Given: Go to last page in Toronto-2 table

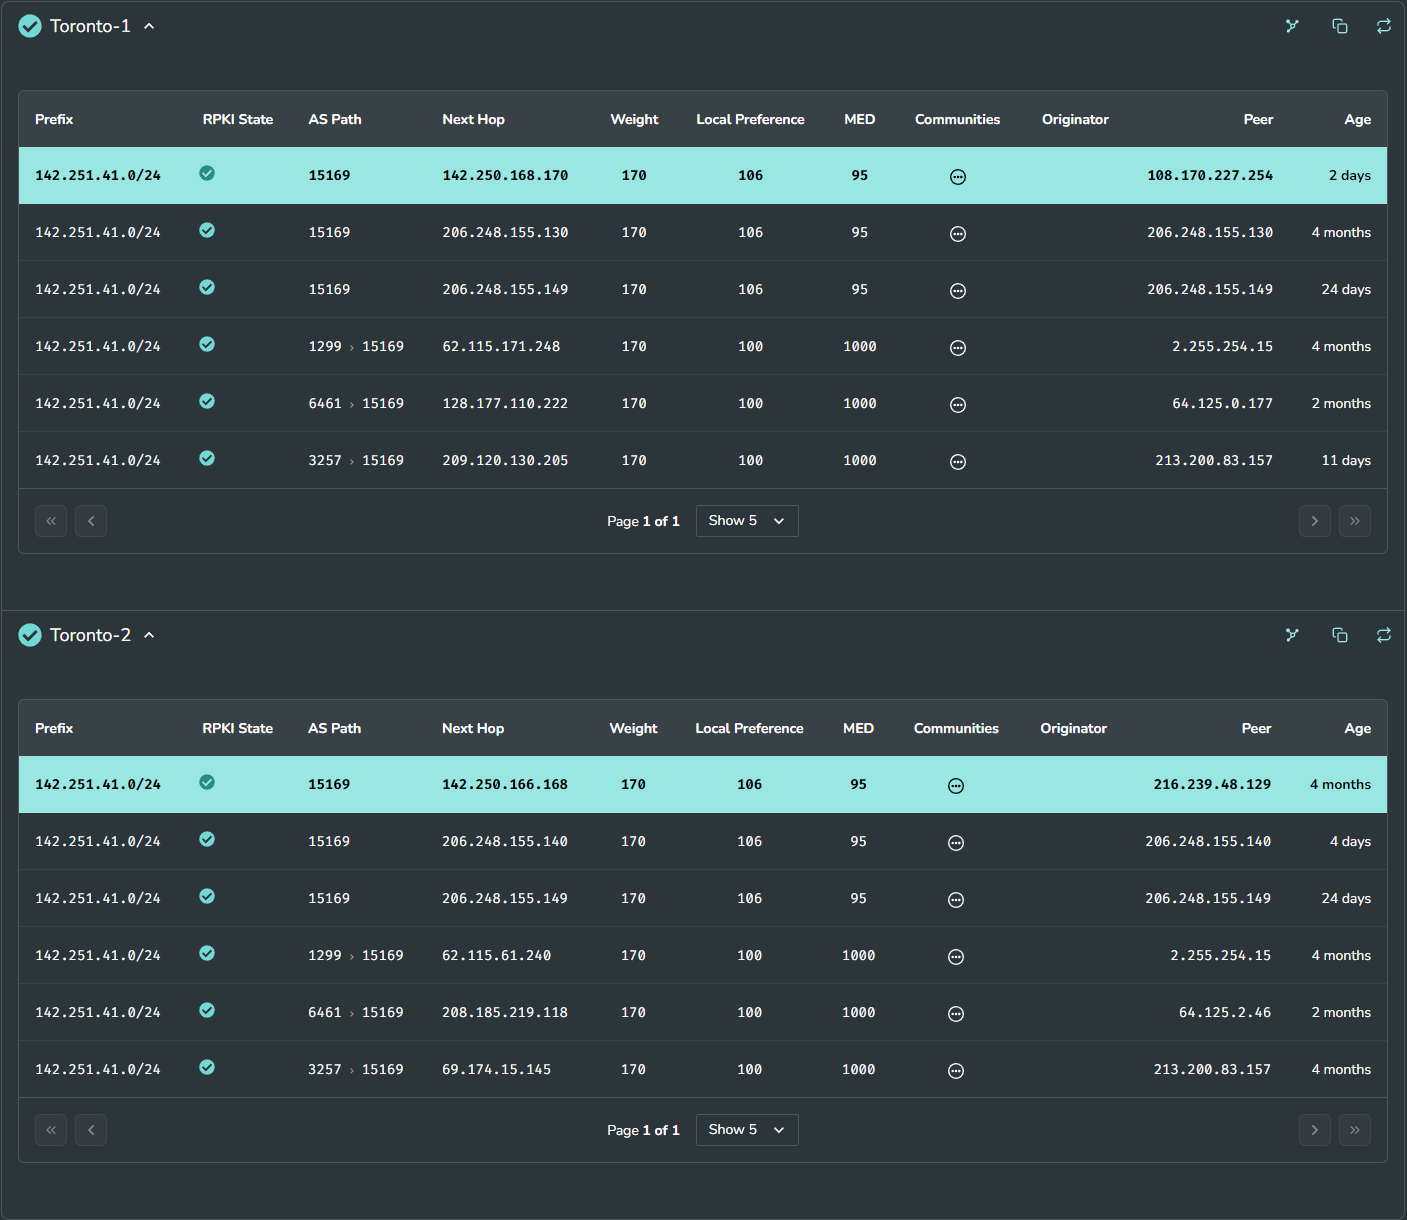Looking at the screenshot, I should pos(1355,1130).
